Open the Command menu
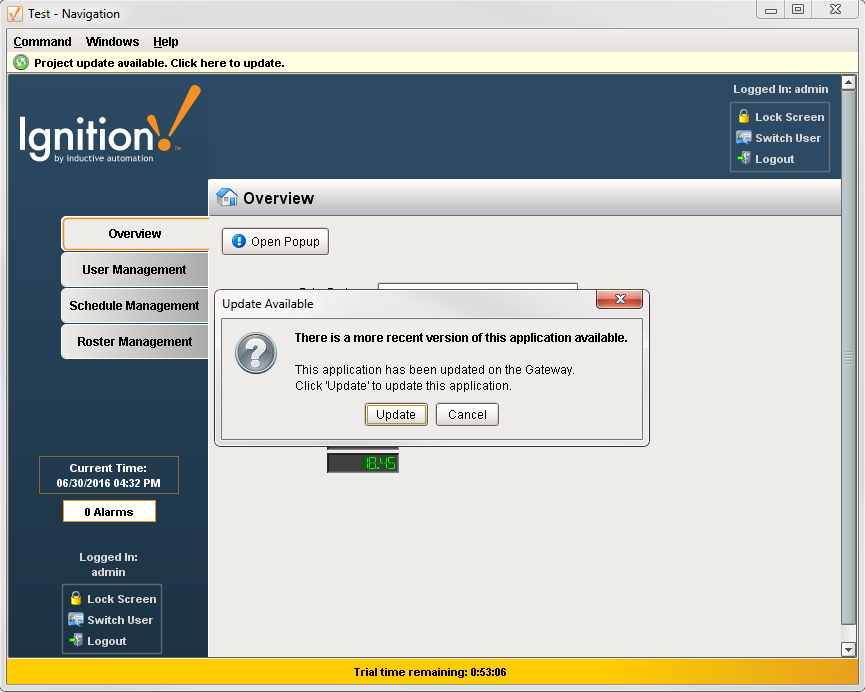The width and height of the screenshot is (865, 692). 42,42
